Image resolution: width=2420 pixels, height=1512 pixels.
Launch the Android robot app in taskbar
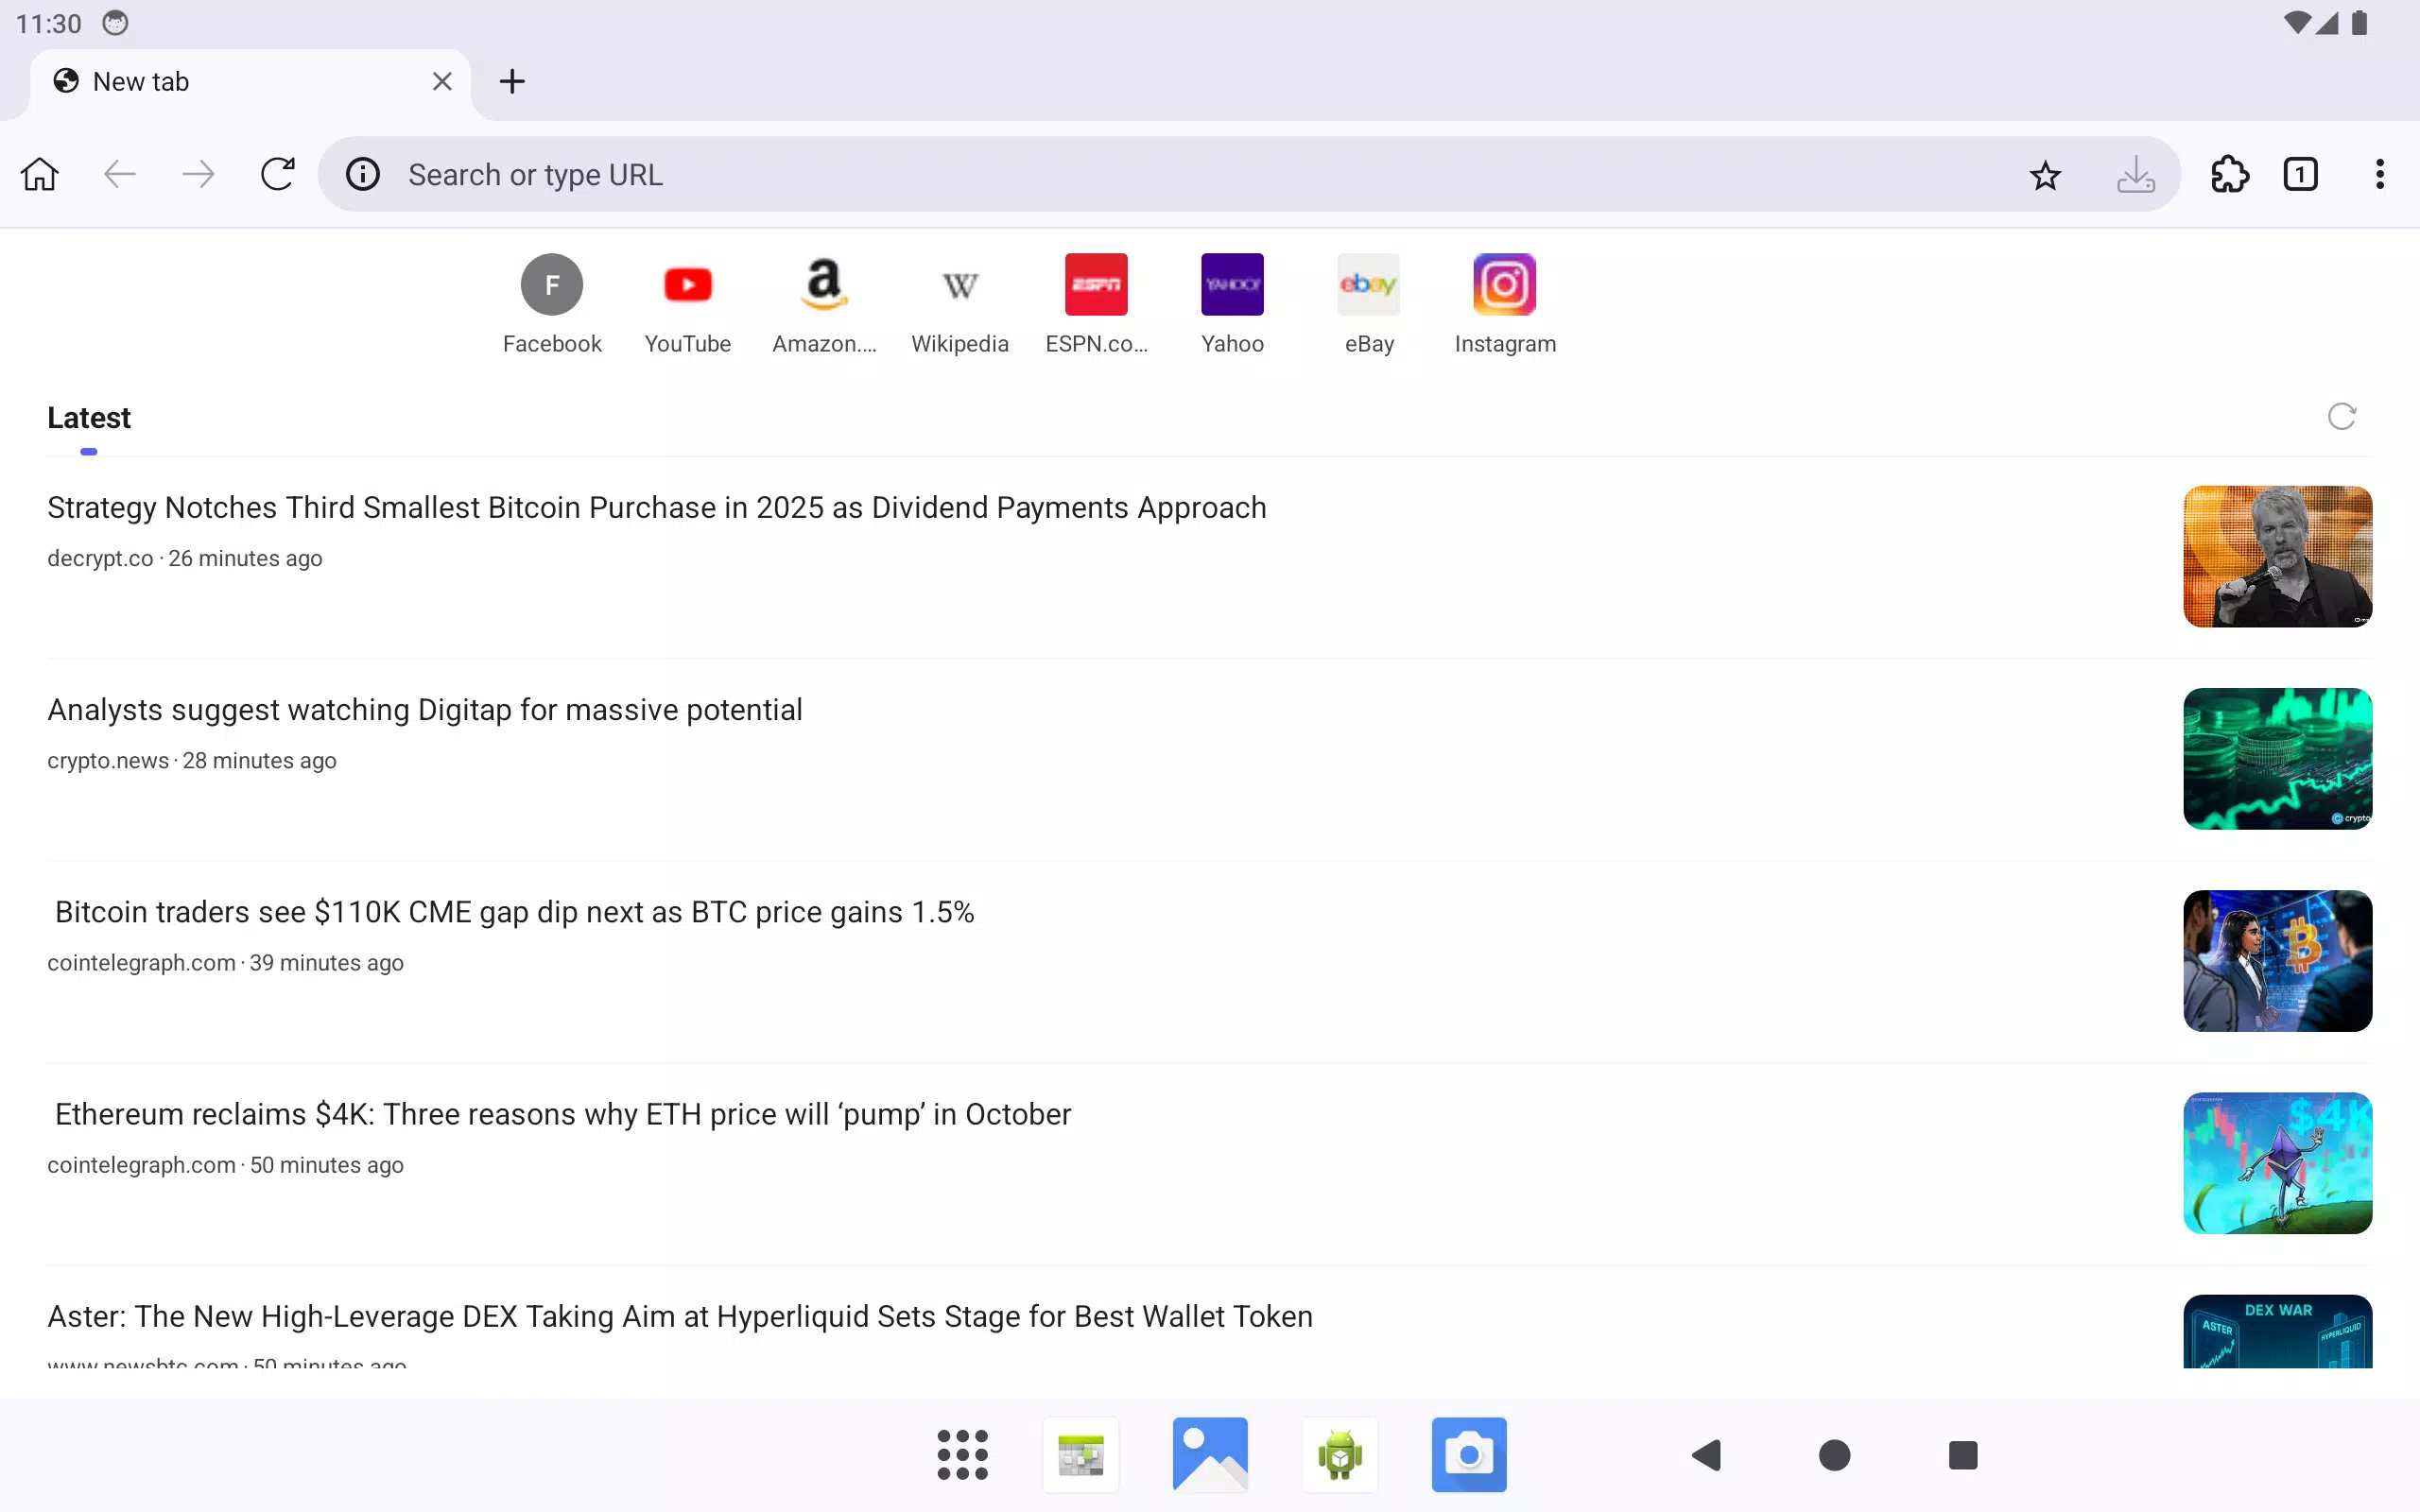(1340, 1455)
